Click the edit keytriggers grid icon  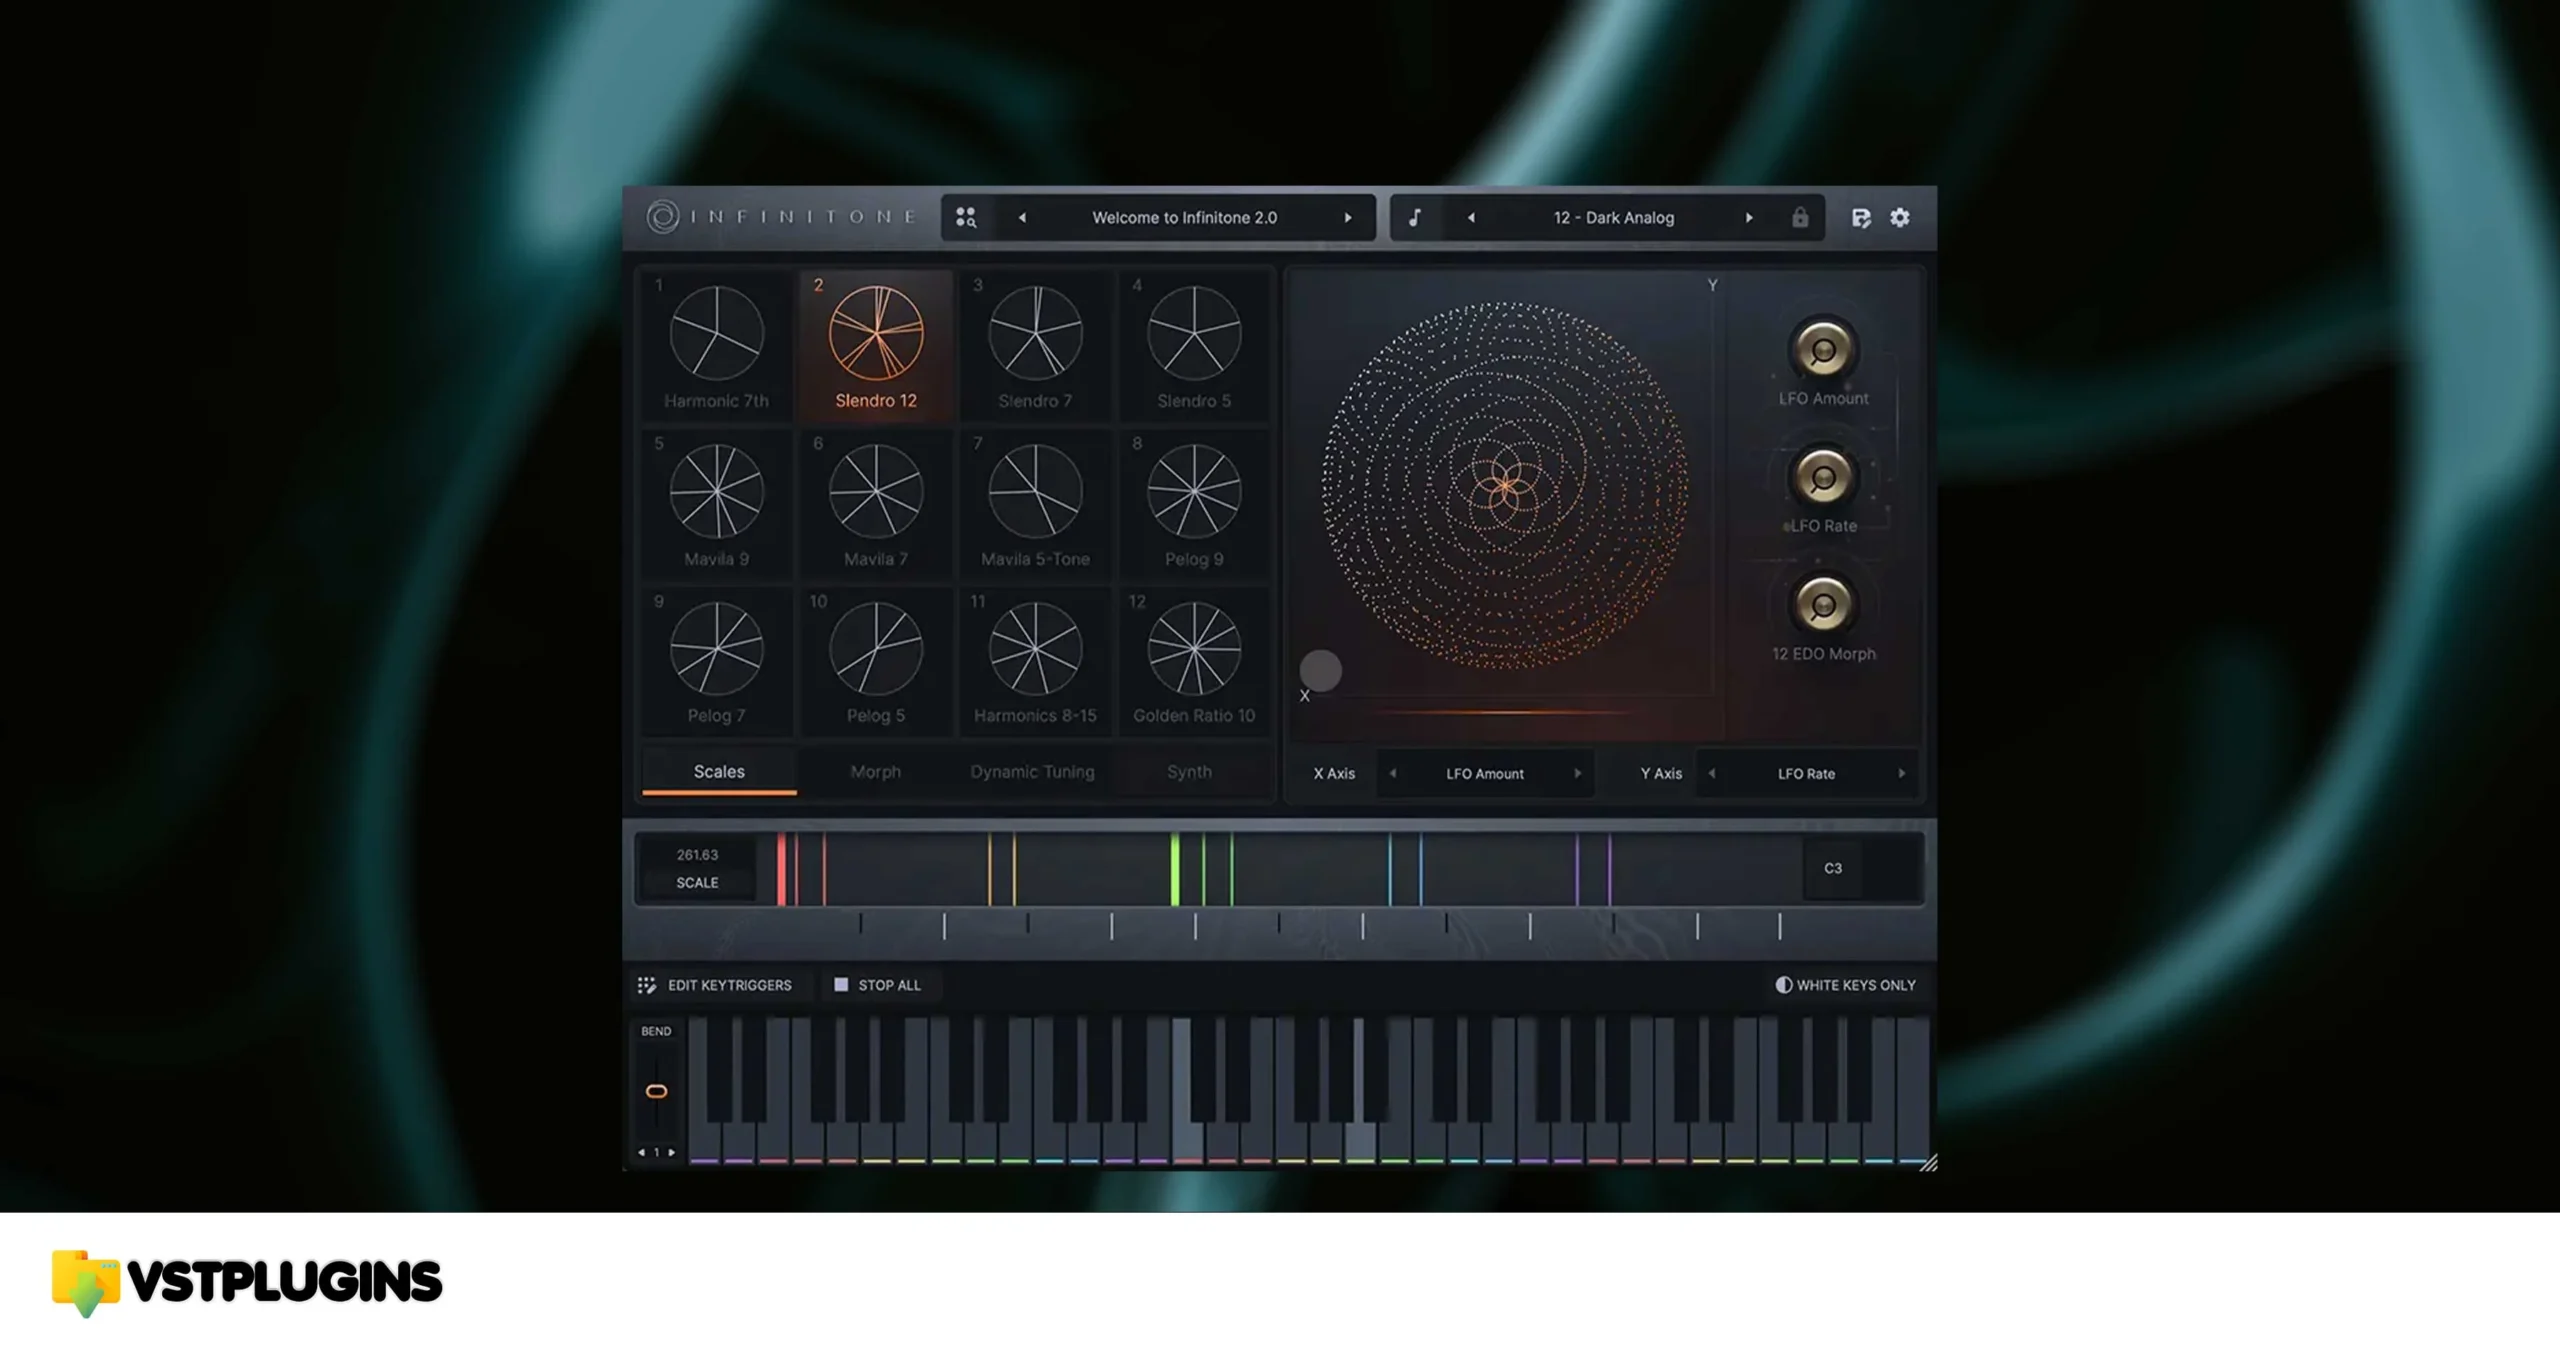coord(647,985)
